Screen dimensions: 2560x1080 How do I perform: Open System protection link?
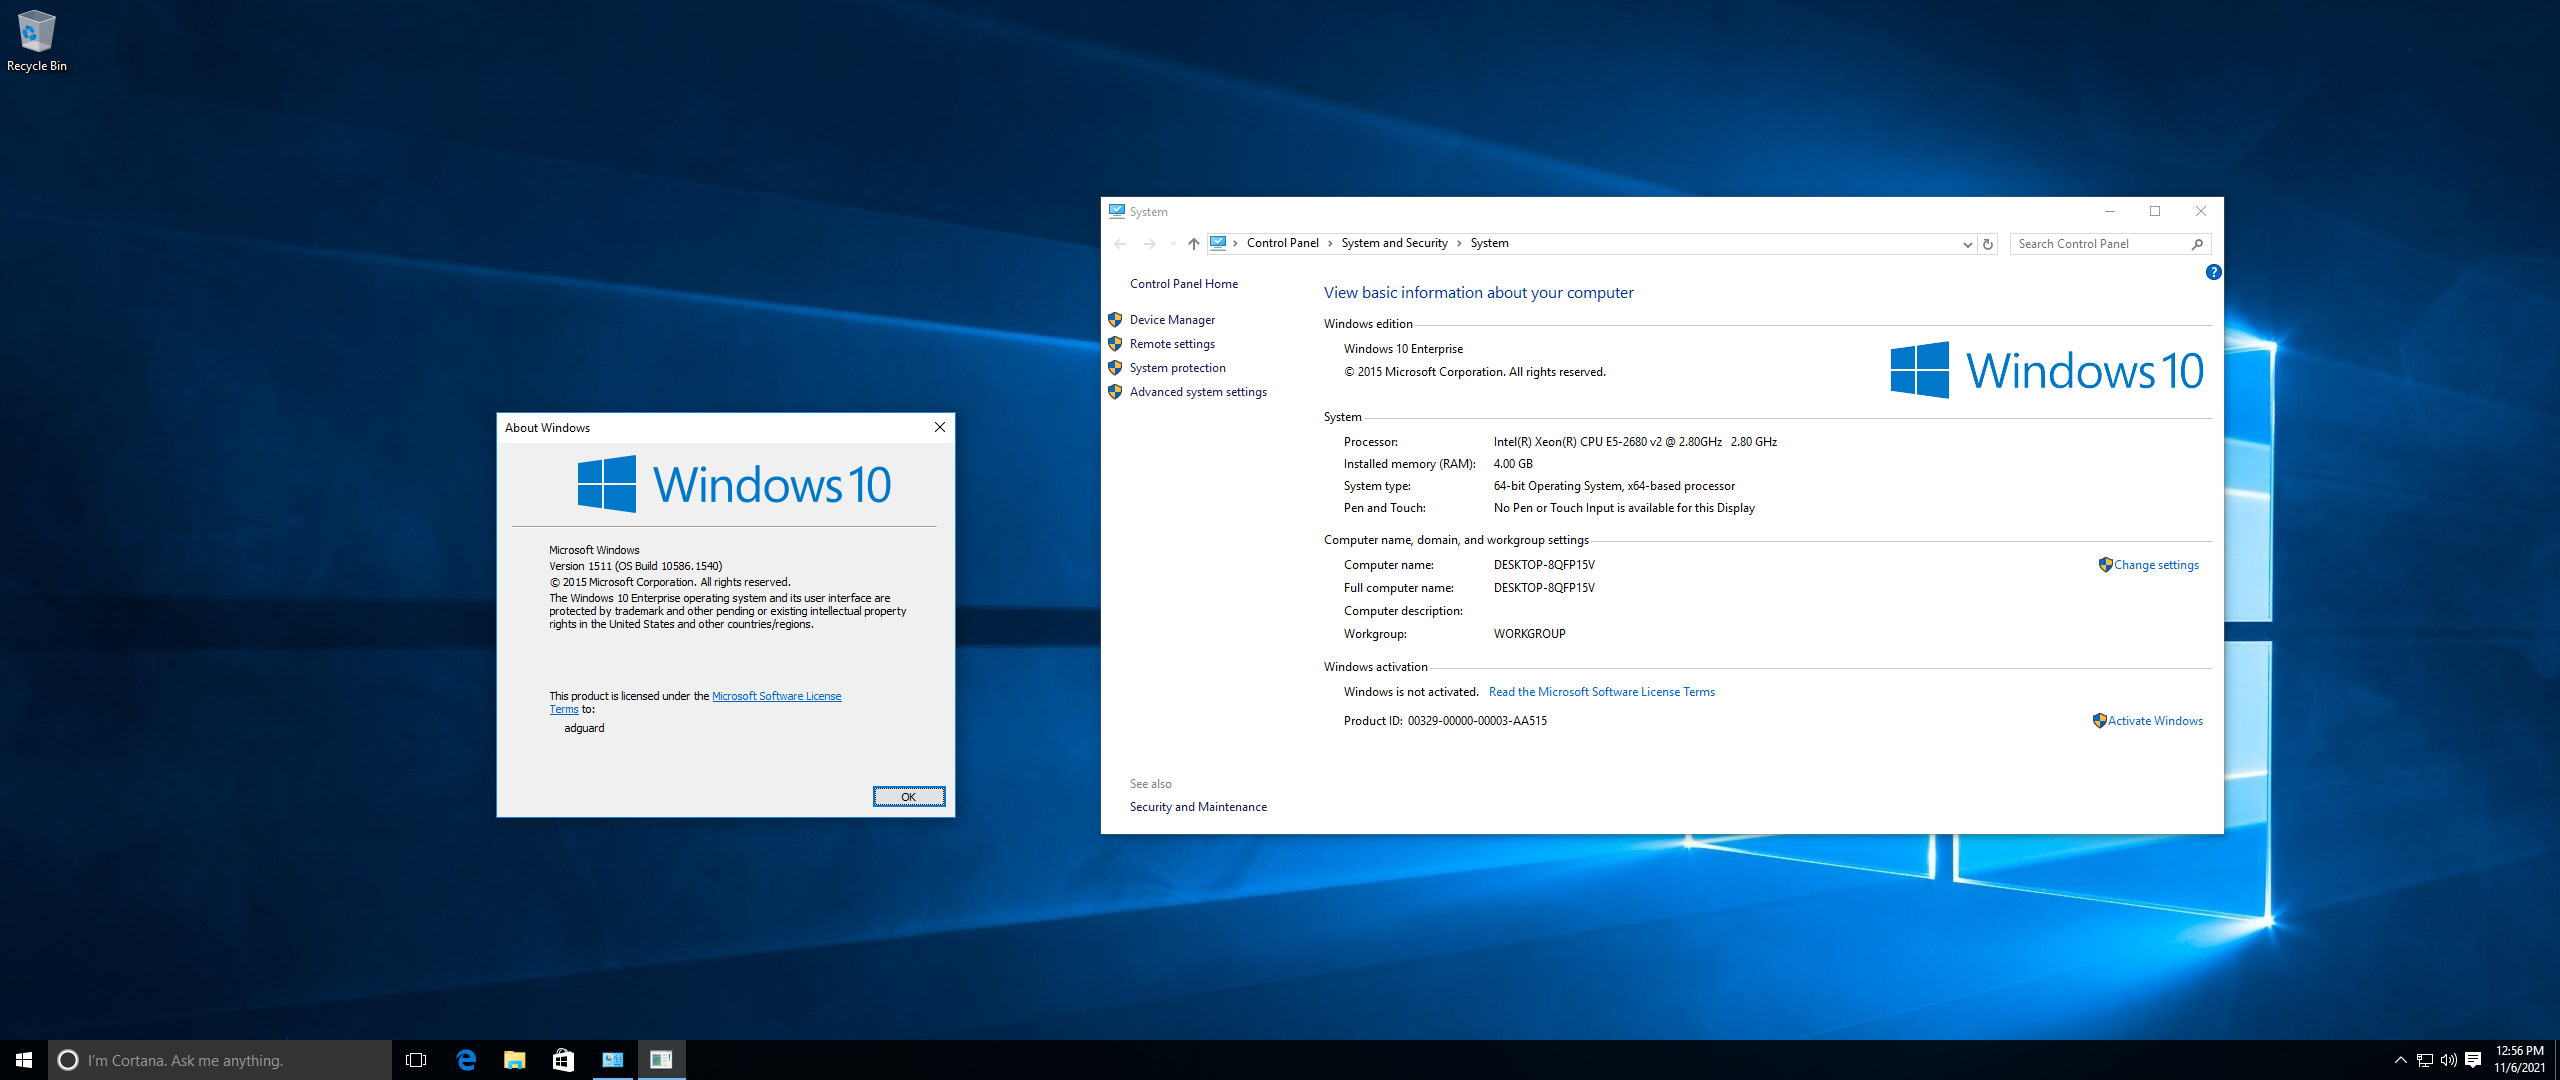(1177, 368)
